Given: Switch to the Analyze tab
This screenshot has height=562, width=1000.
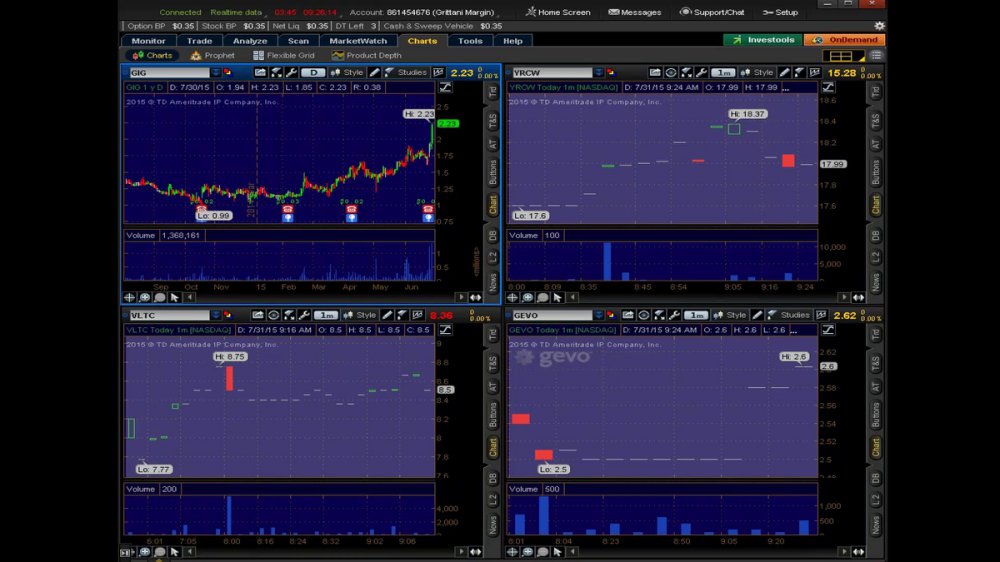Looking at the screenshot, I should [250, 41].
